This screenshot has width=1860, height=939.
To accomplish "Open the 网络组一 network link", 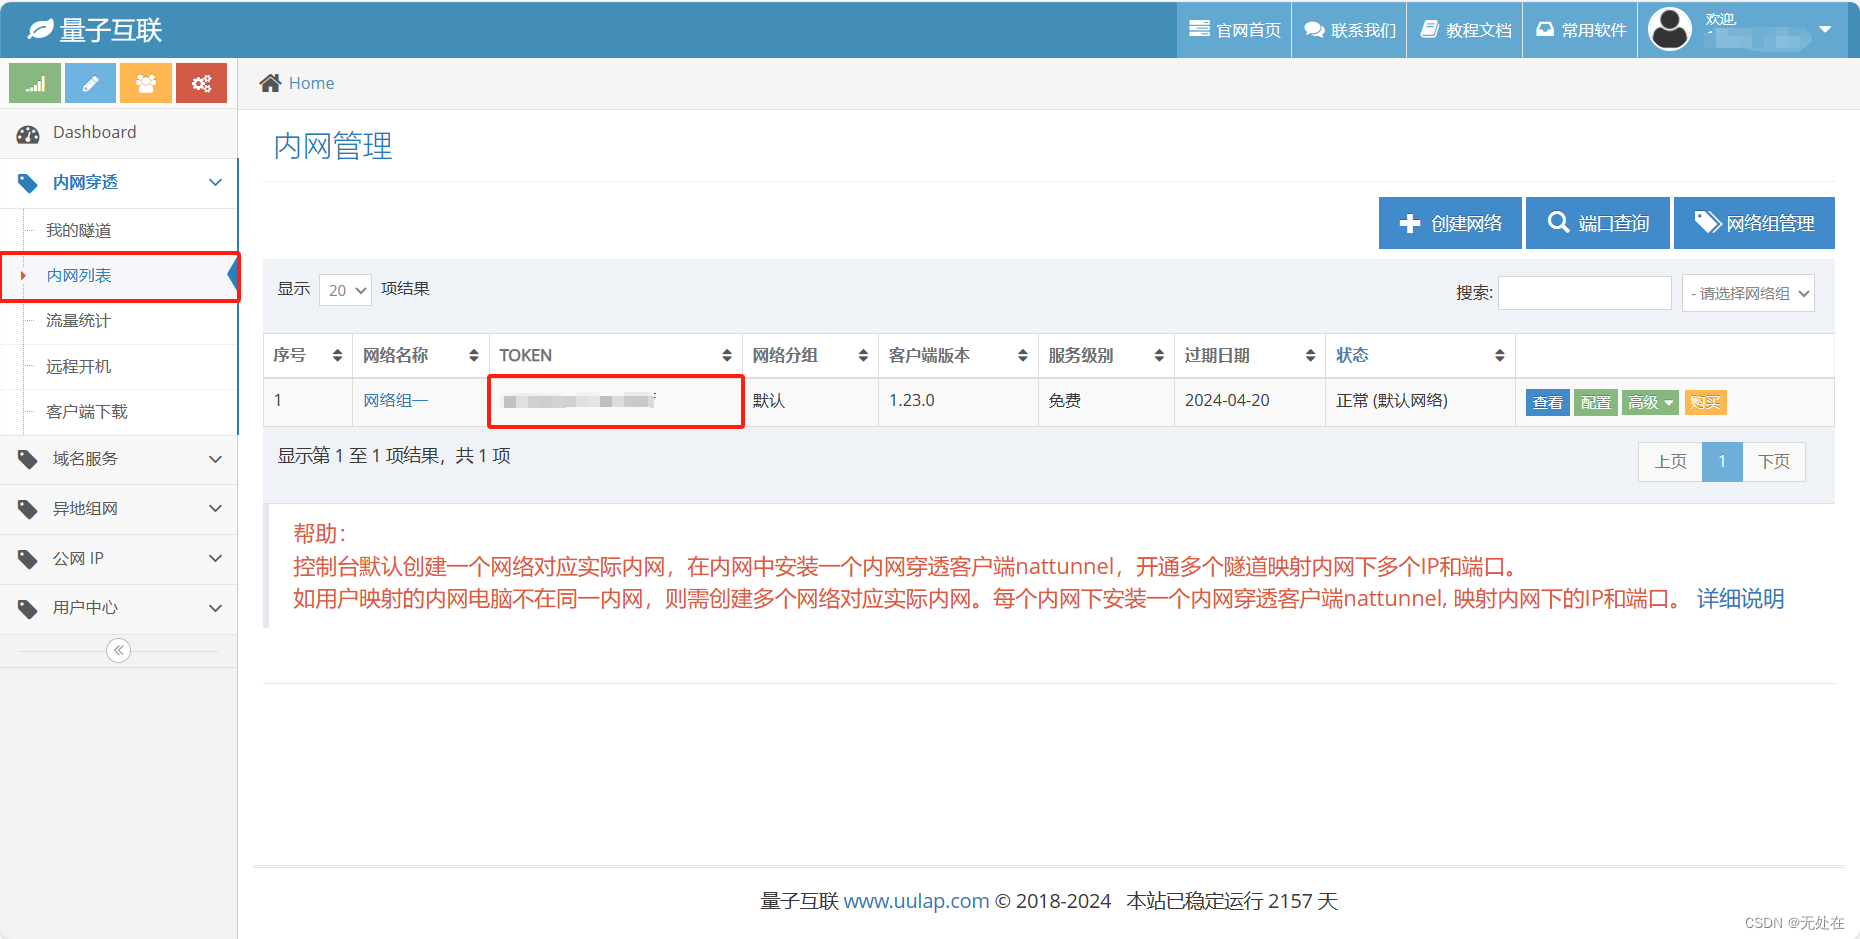I will [x=395, y=401].
